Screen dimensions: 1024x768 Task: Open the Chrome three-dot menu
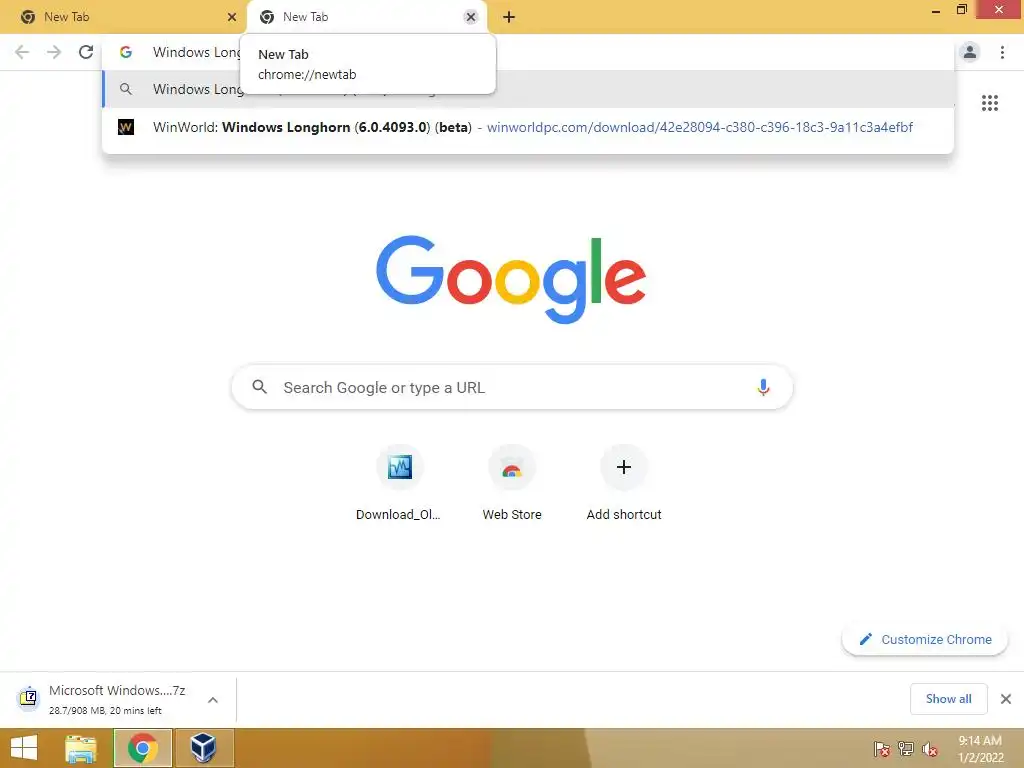[x=1002, y=52]
